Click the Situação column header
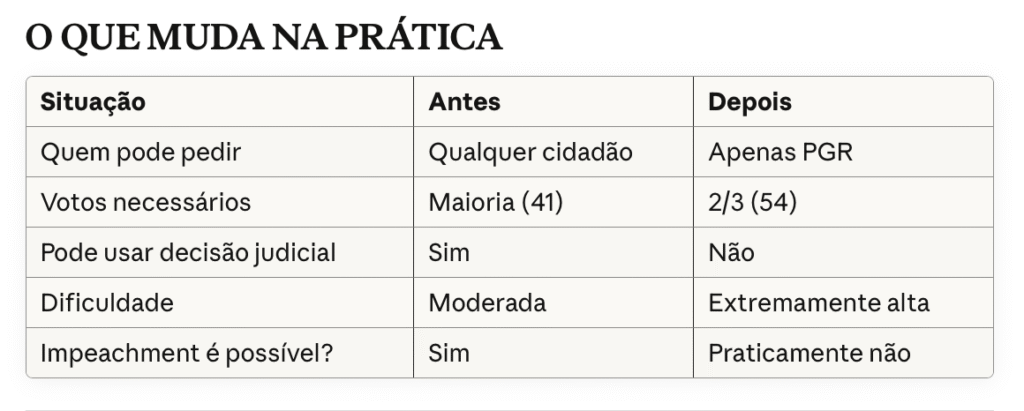Image resolution: width=1024 pixels, height=411 pixels. [x=93, y=102]
